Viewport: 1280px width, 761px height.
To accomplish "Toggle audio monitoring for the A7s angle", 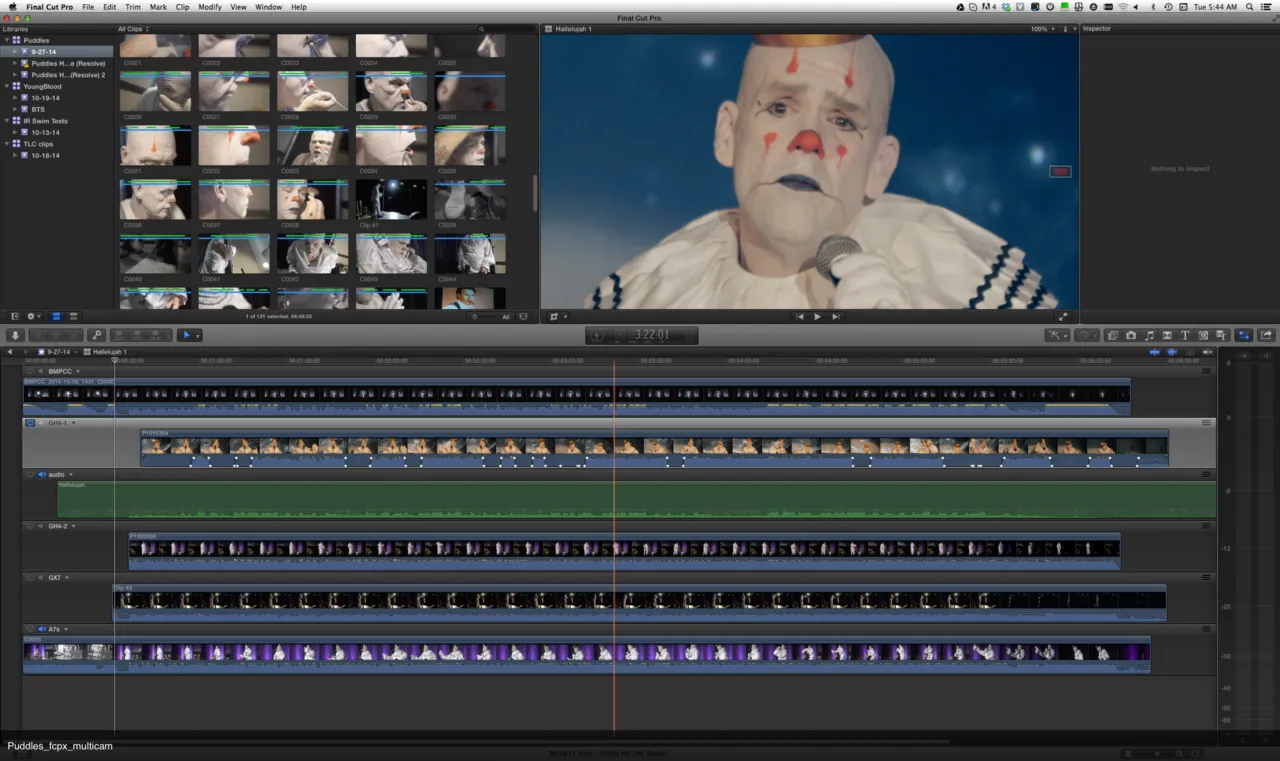I will click(x=41, y=629).
